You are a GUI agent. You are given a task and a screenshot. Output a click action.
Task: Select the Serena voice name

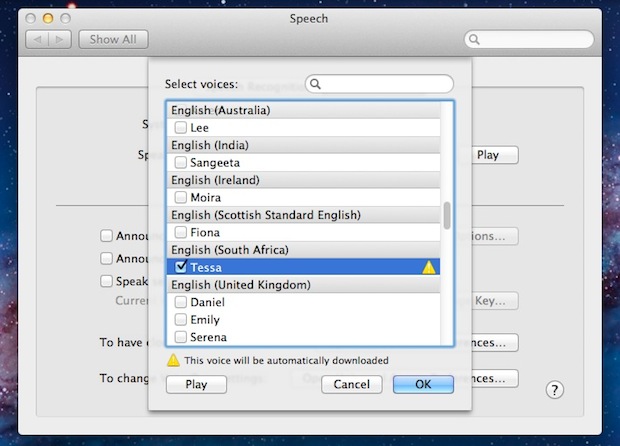click(x=208, y=337)
